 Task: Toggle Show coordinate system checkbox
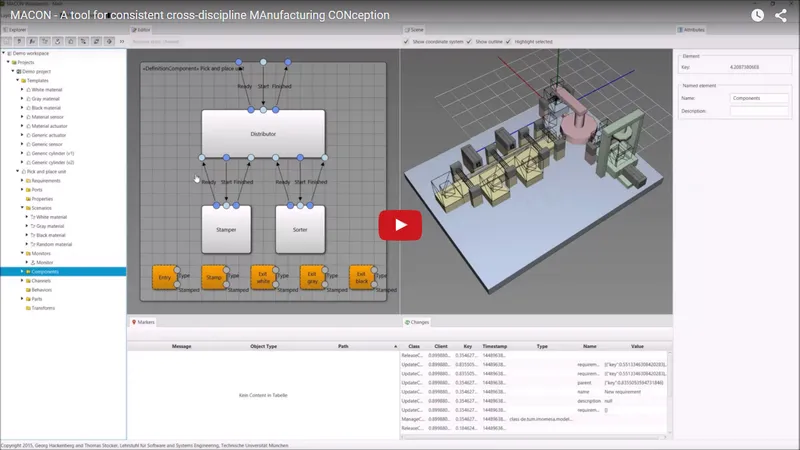tap(406, 42)
